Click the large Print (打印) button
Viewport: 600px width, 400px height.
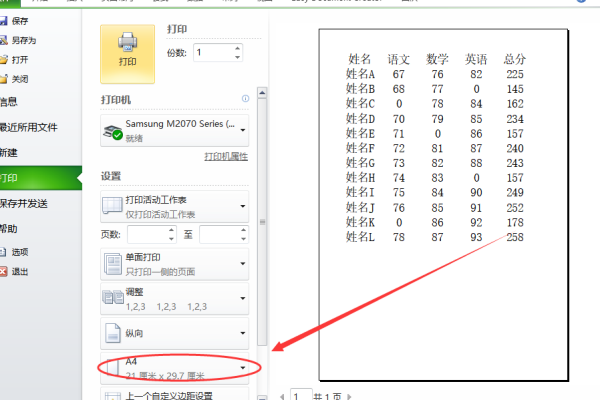tap(127, 54)
